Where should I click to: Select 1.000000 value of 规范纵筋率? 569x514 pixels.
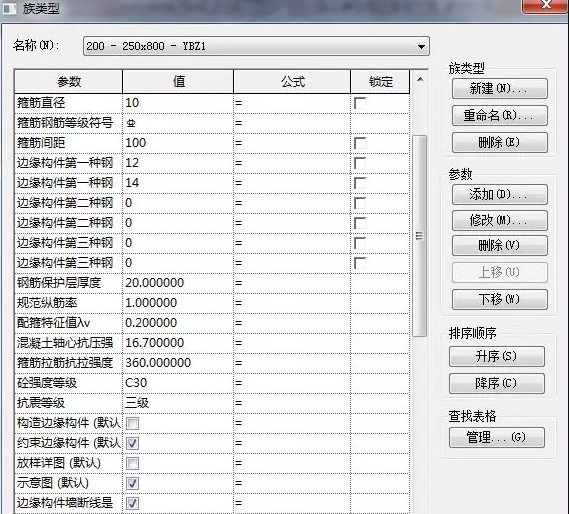pyautogui.click(x=178, y=303)
